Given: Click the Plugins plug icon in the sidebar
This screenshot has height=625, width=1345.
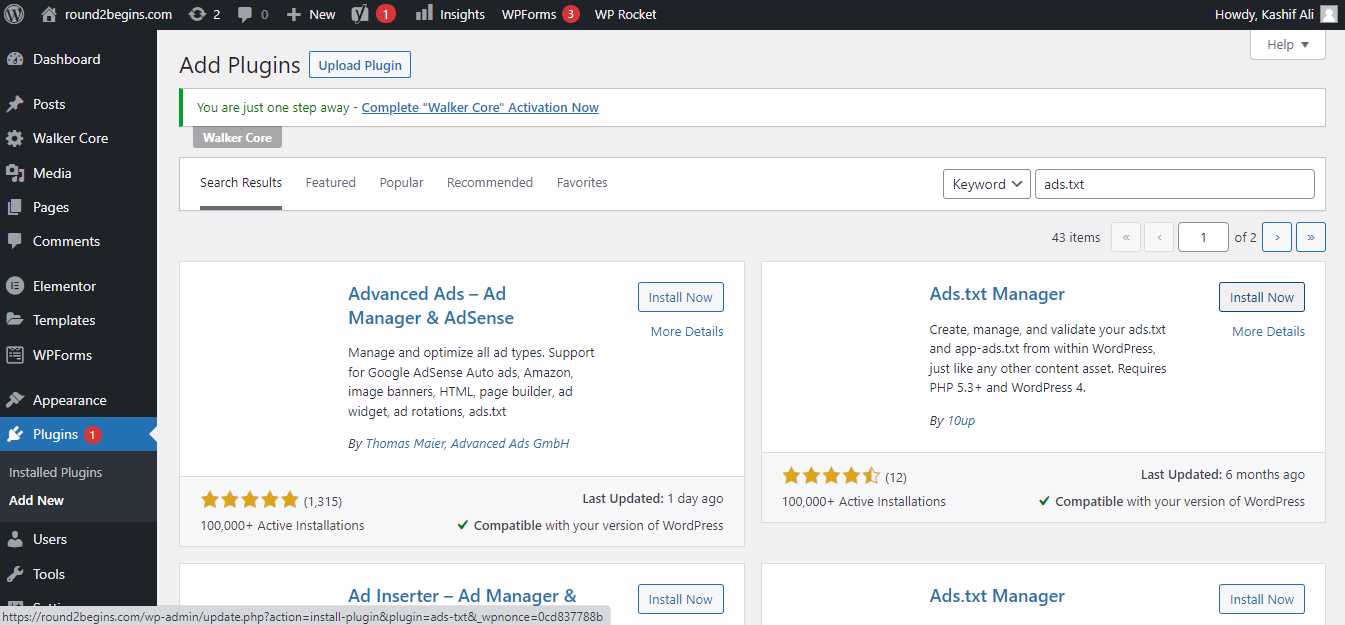Looking at the screenshot, I should click(15, 434).
